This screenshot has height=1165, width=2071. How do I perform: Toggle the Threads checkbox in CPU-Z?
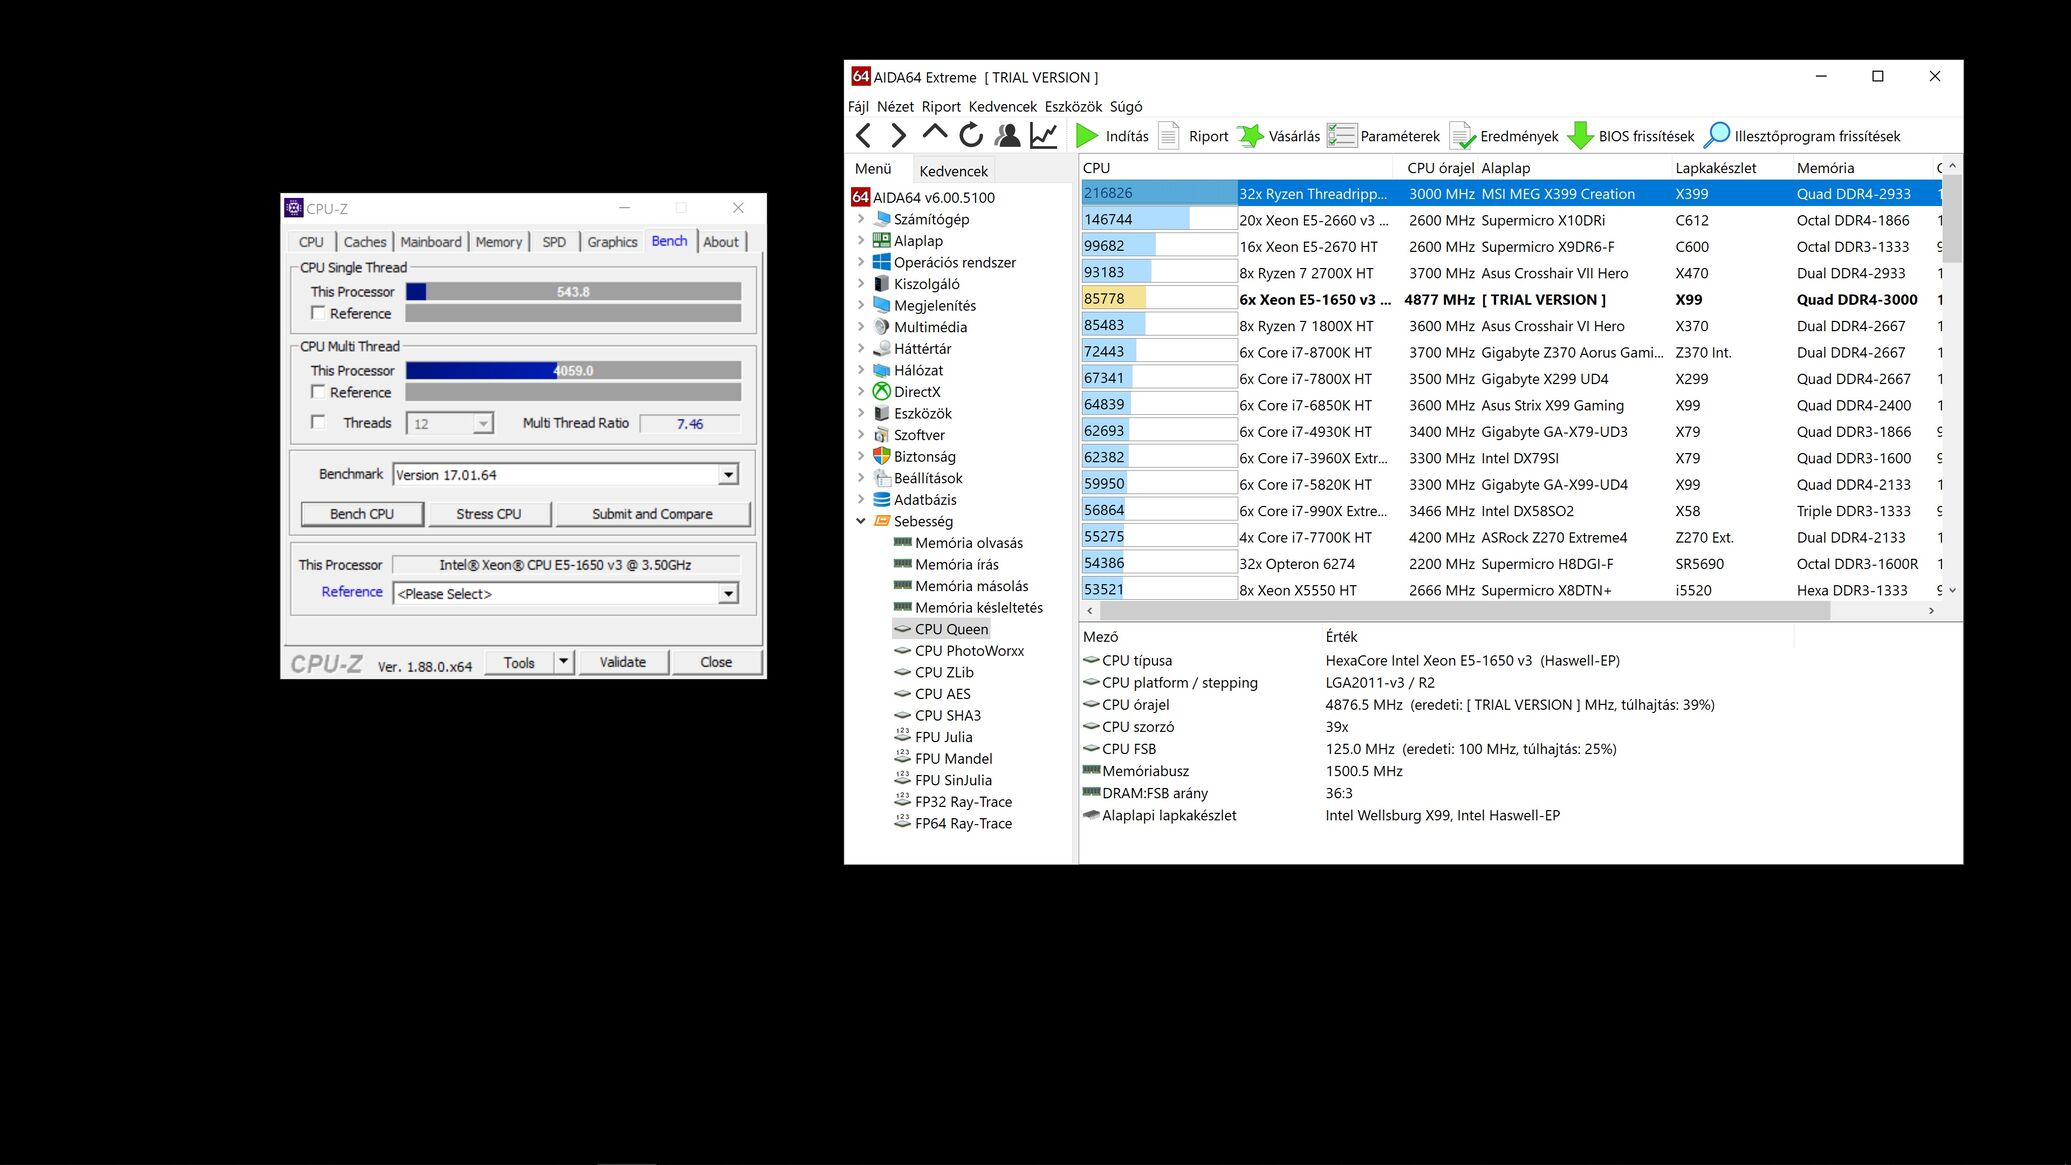point(319,422)
